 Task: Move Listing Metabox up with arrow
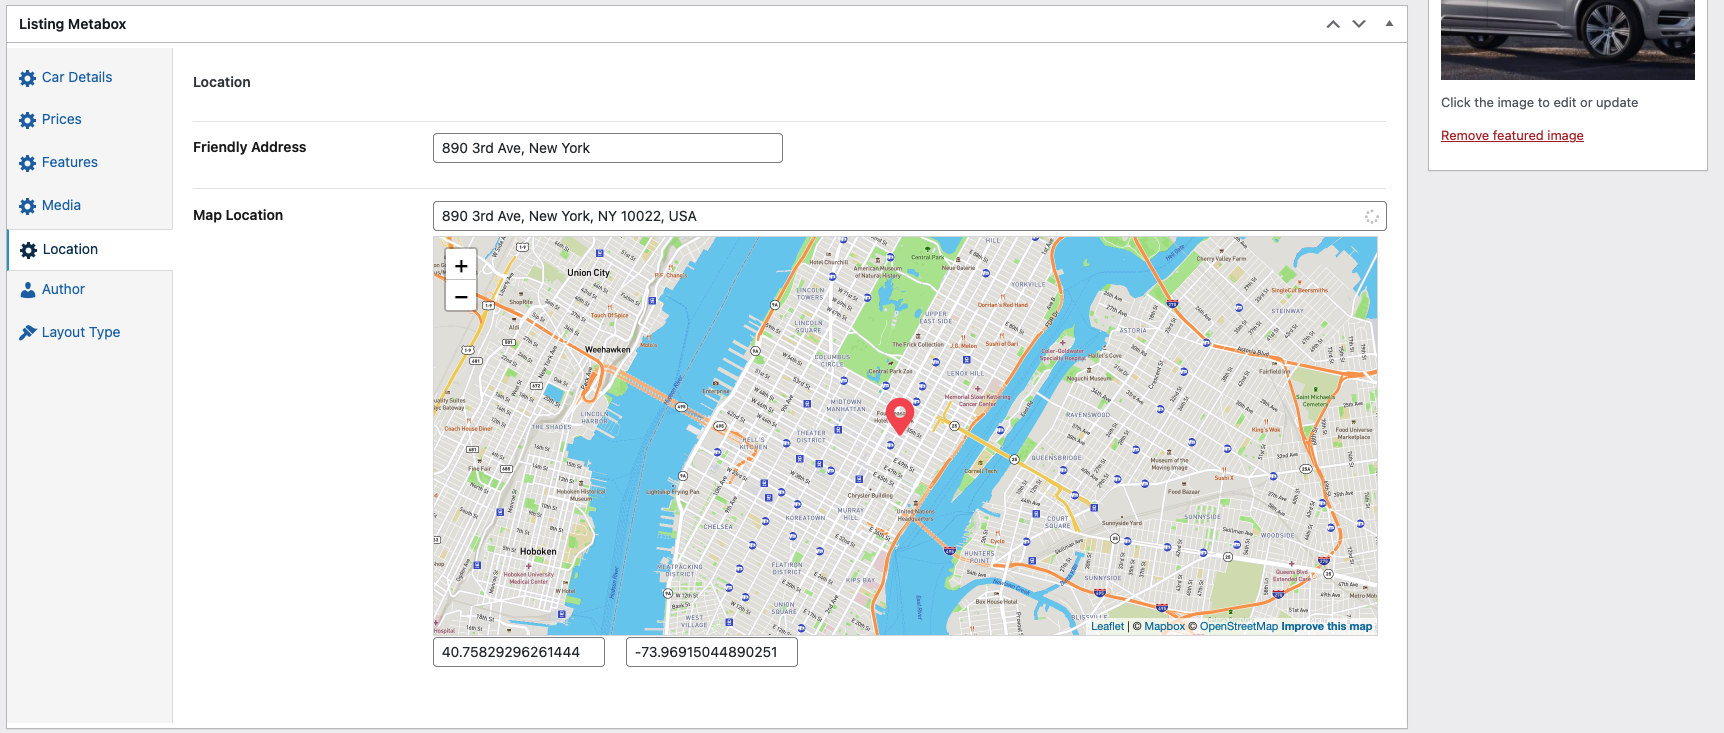1333,24
